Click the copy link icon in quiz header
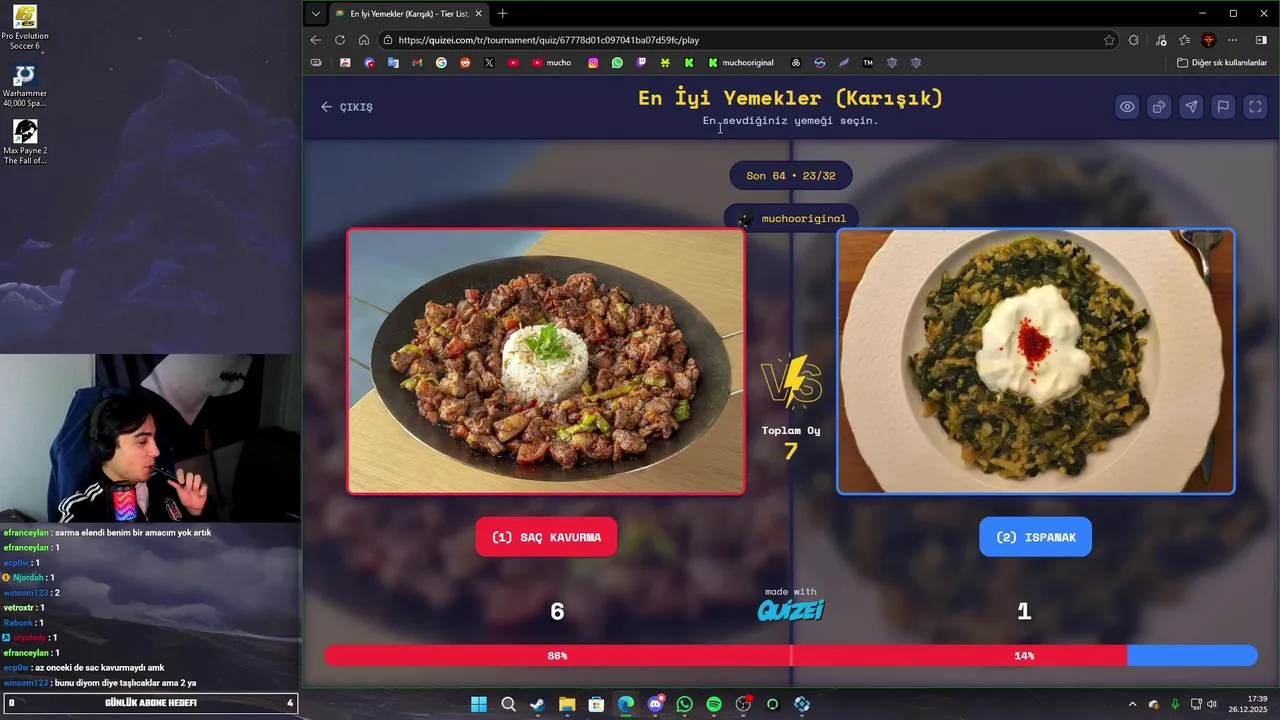This screenshot has width=1280, height=720. pos(1159,107)
